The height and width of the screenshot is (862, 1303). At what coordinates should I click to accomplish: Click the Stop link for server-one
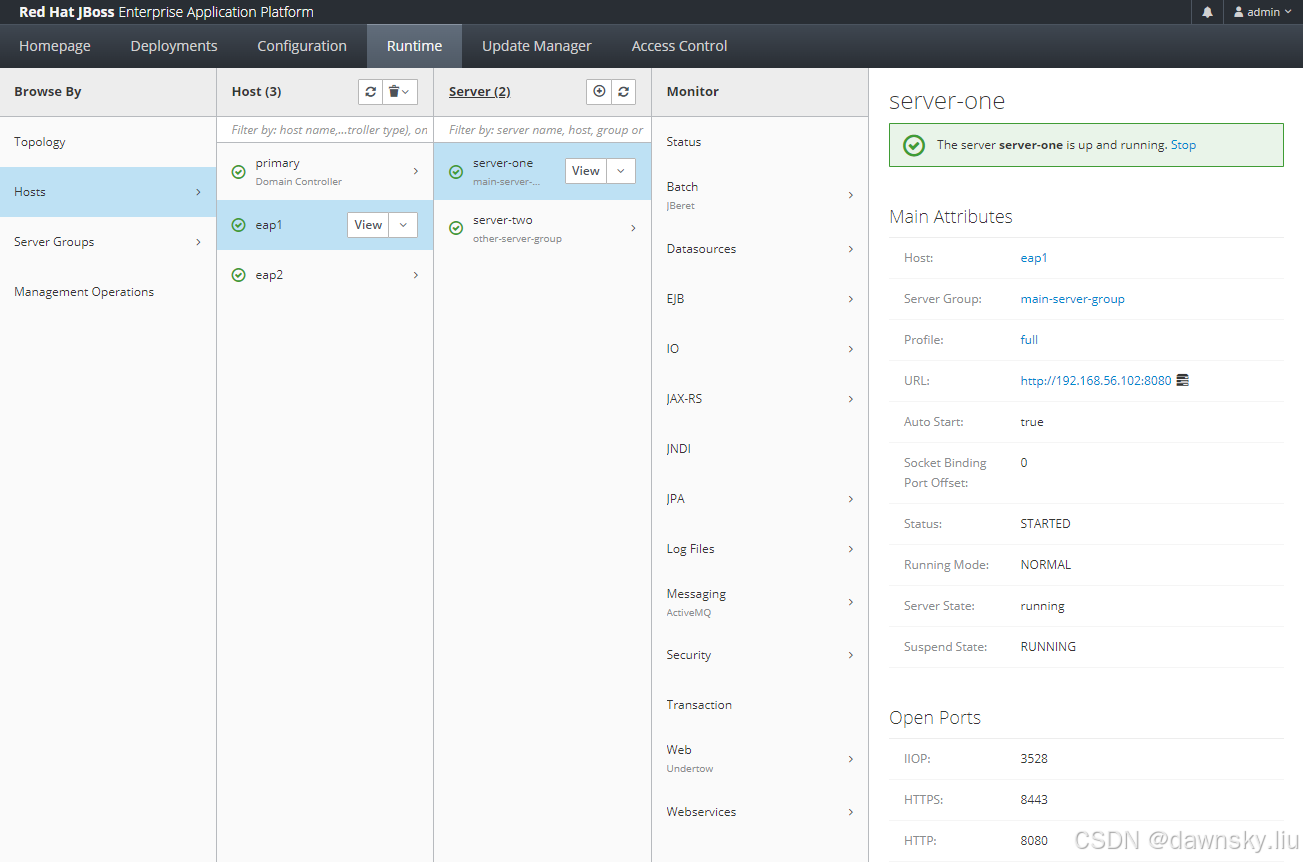[x=1183, y=145]
